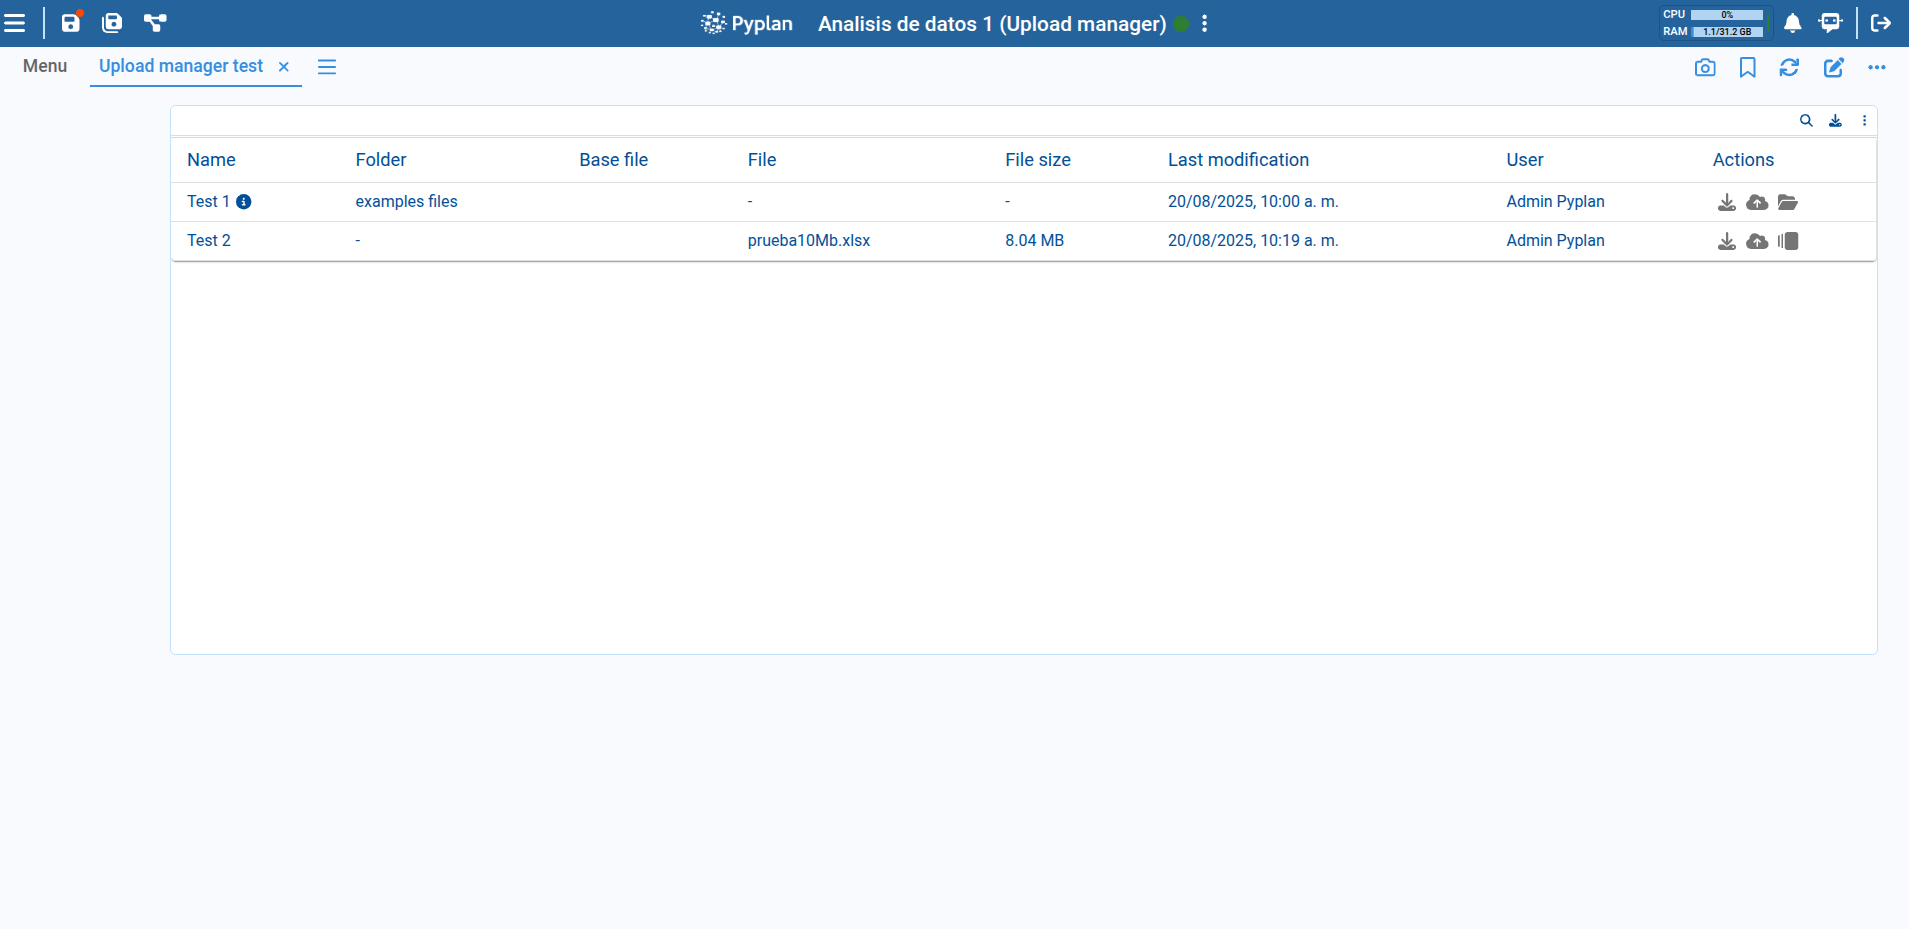Click the save model icon with notification dot
The image size is (1909, 929).
tap(70, 22)
